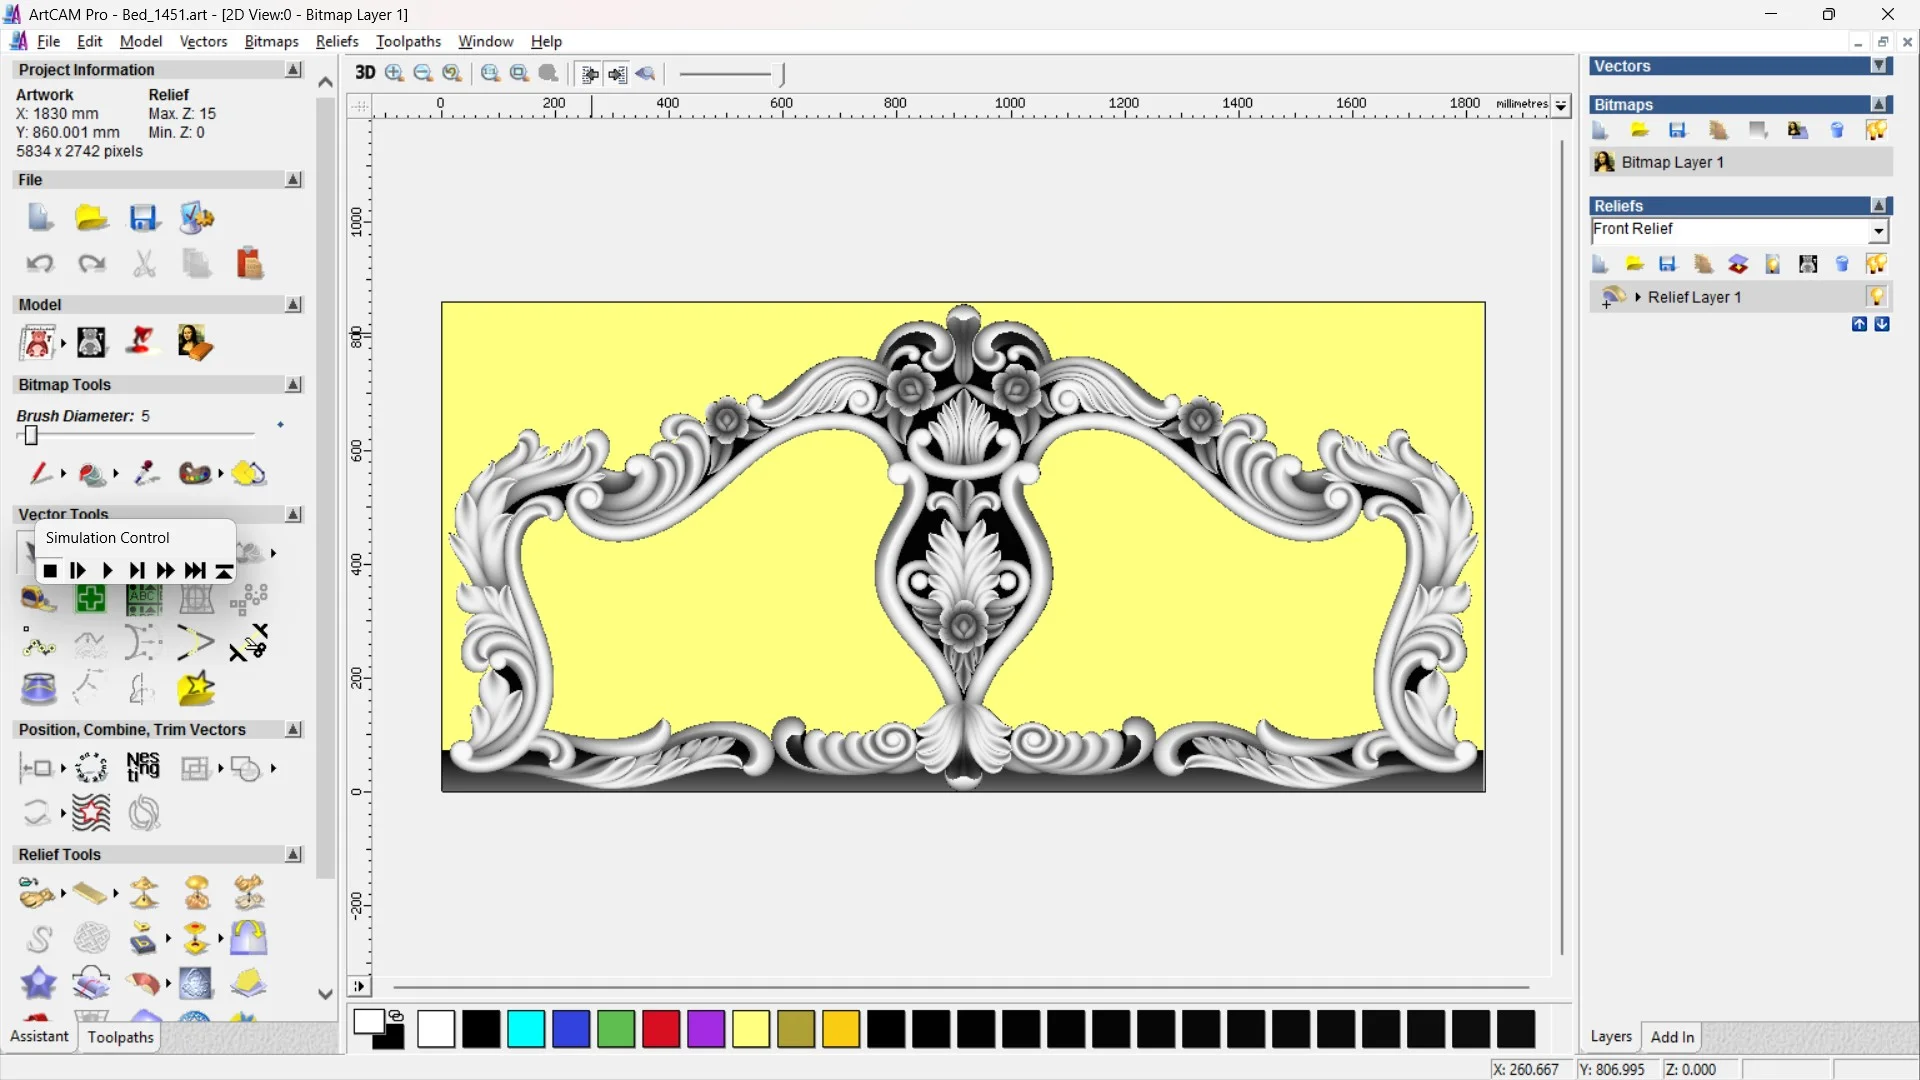The height and width of the screenshot is (1080, 1920).
Task: Pick the red color swatch
Action: tap(661, 1029)
